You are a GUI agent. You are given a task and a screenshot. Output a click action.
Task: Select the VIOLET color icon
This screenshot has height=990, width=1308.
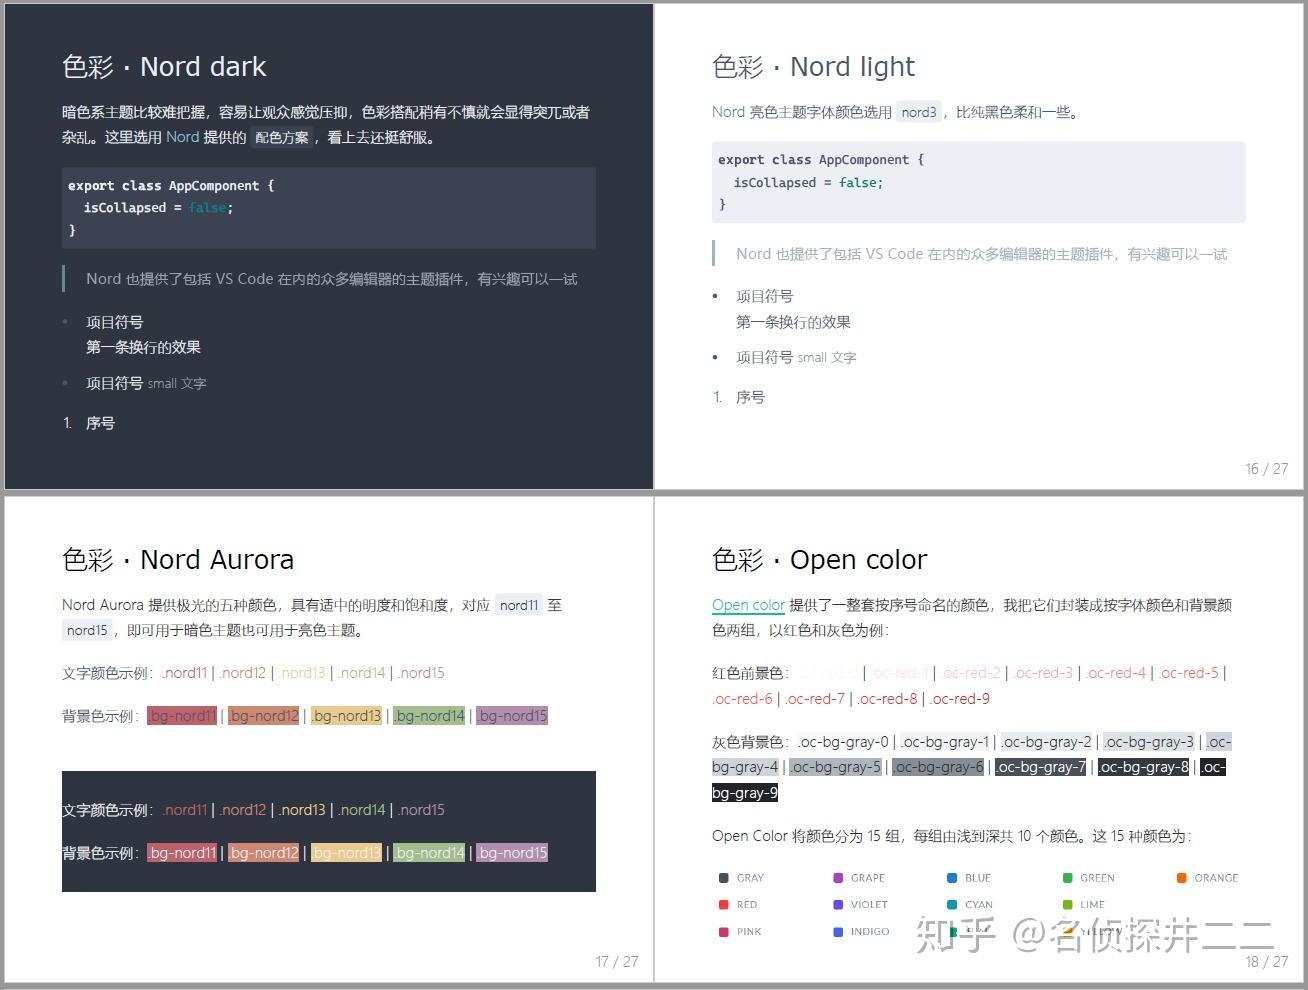click(x=836, y=904)
